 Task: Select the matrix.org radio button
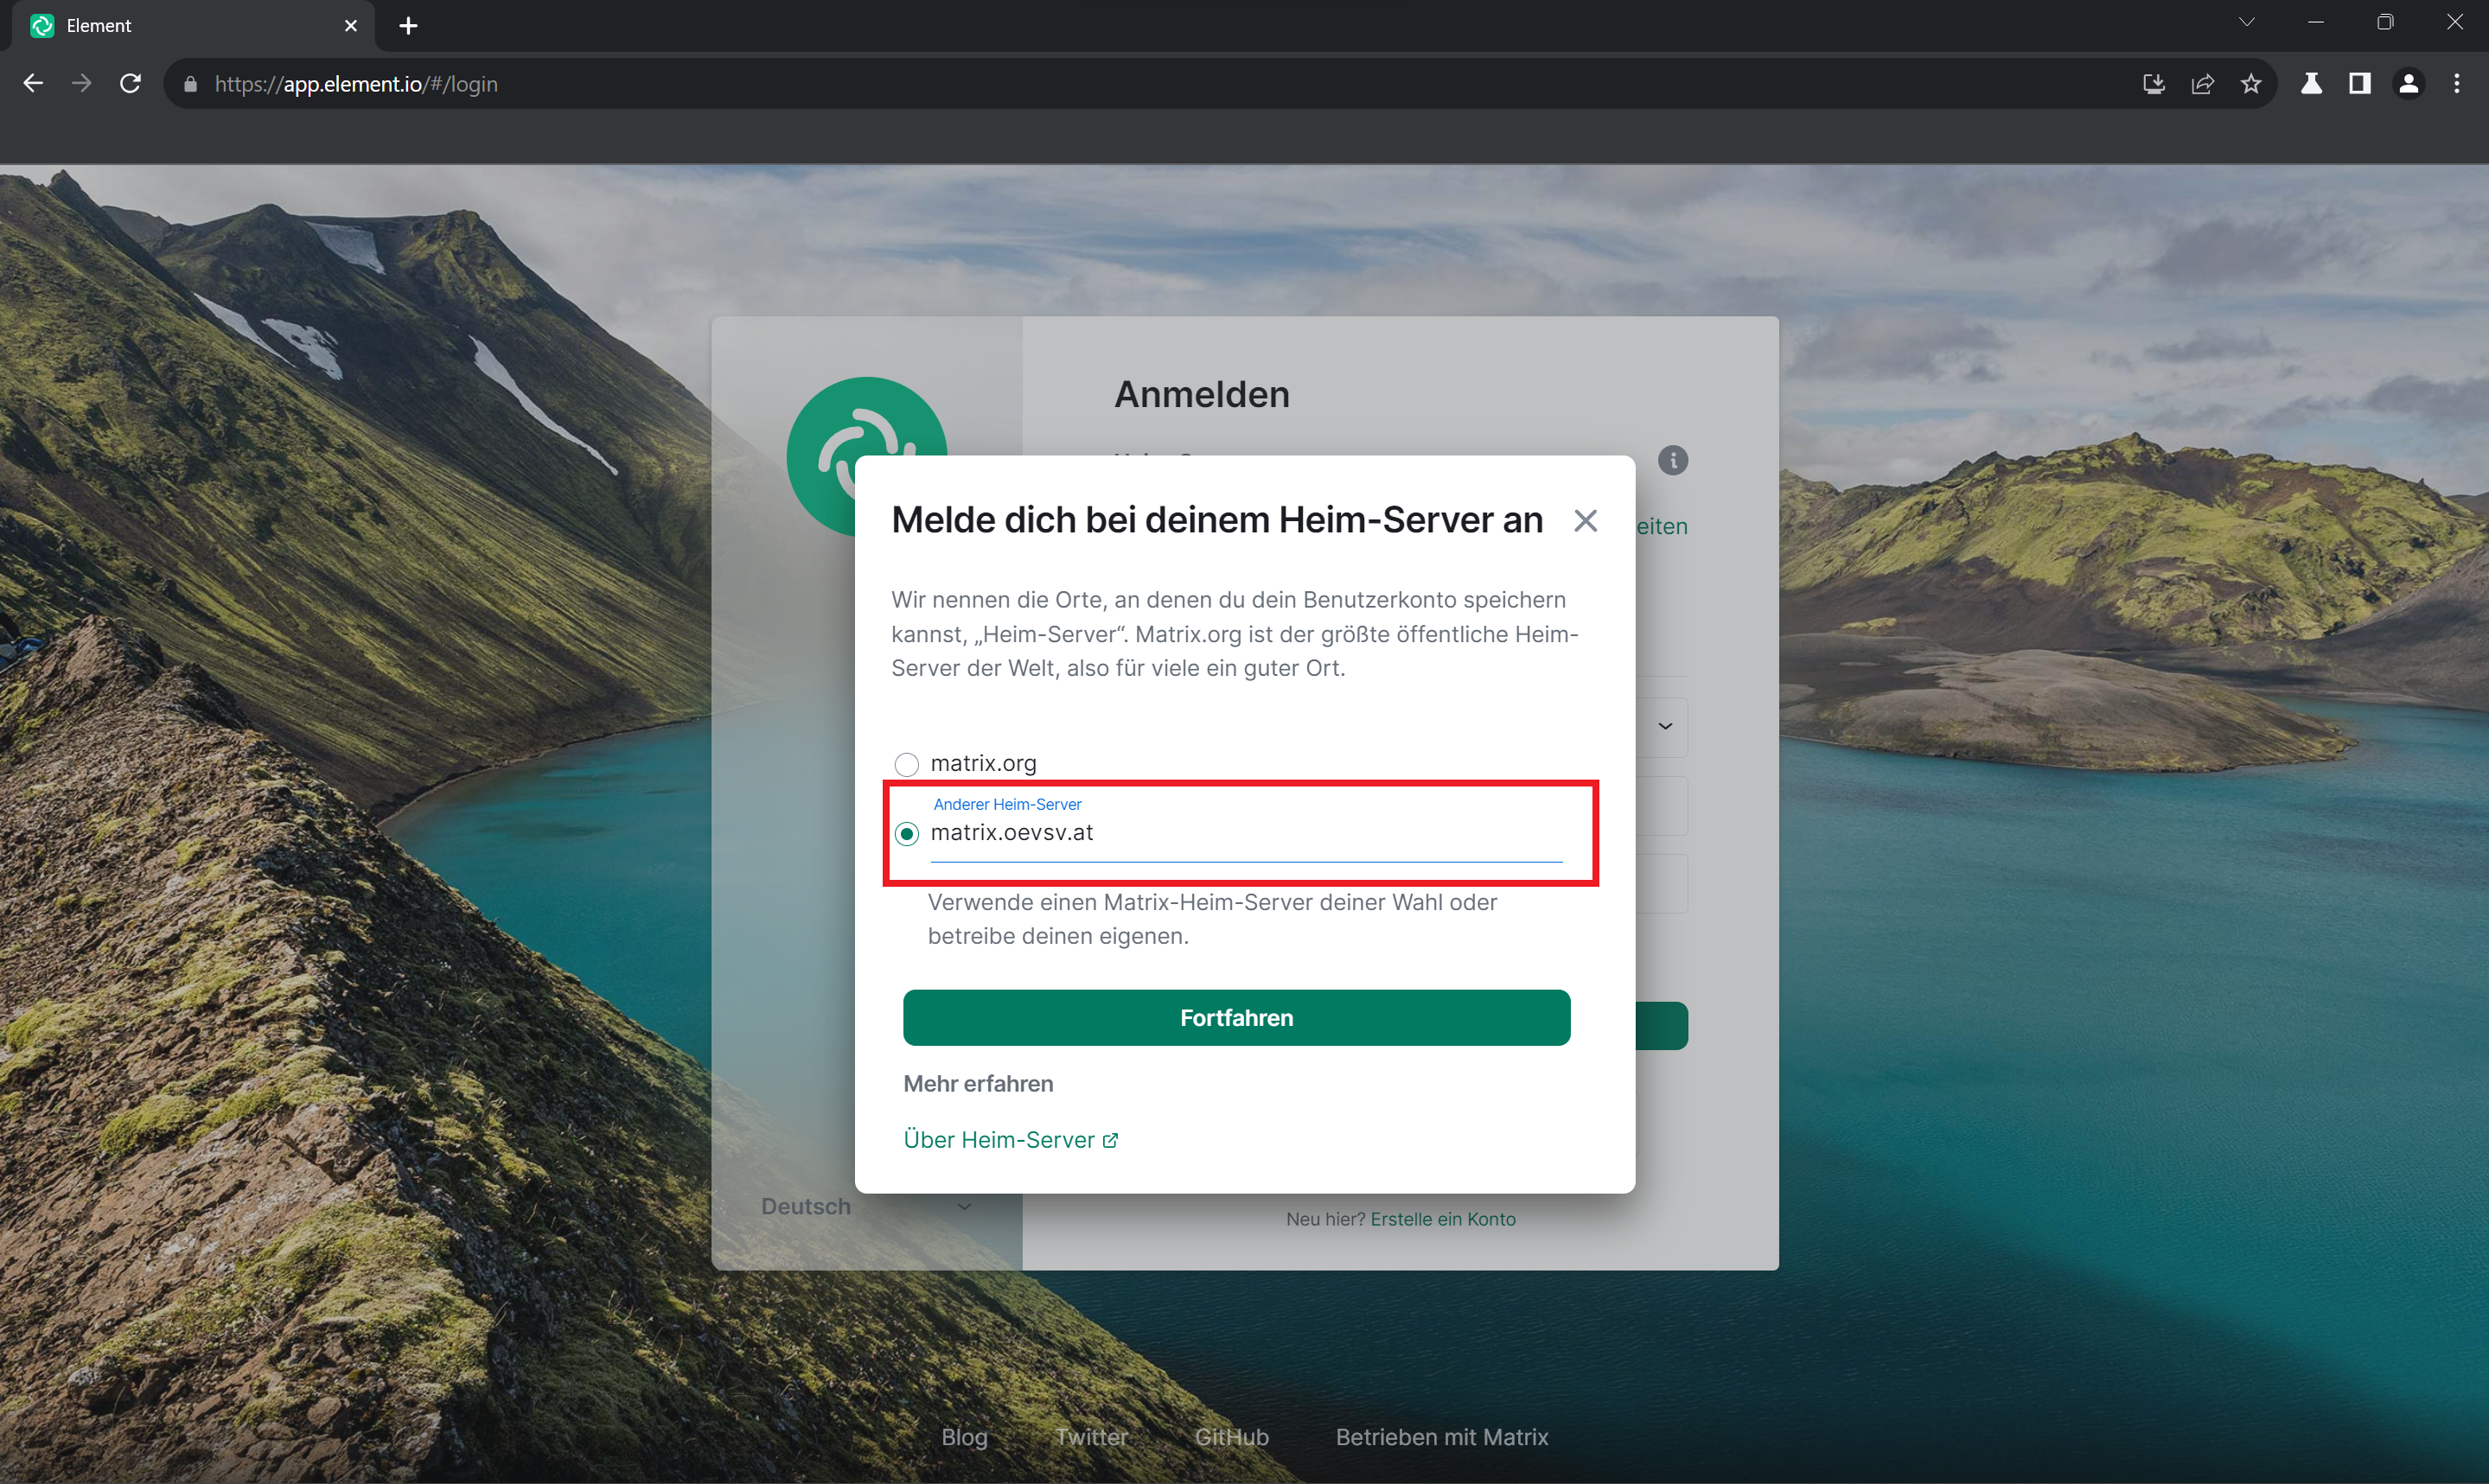coord(906,764)
